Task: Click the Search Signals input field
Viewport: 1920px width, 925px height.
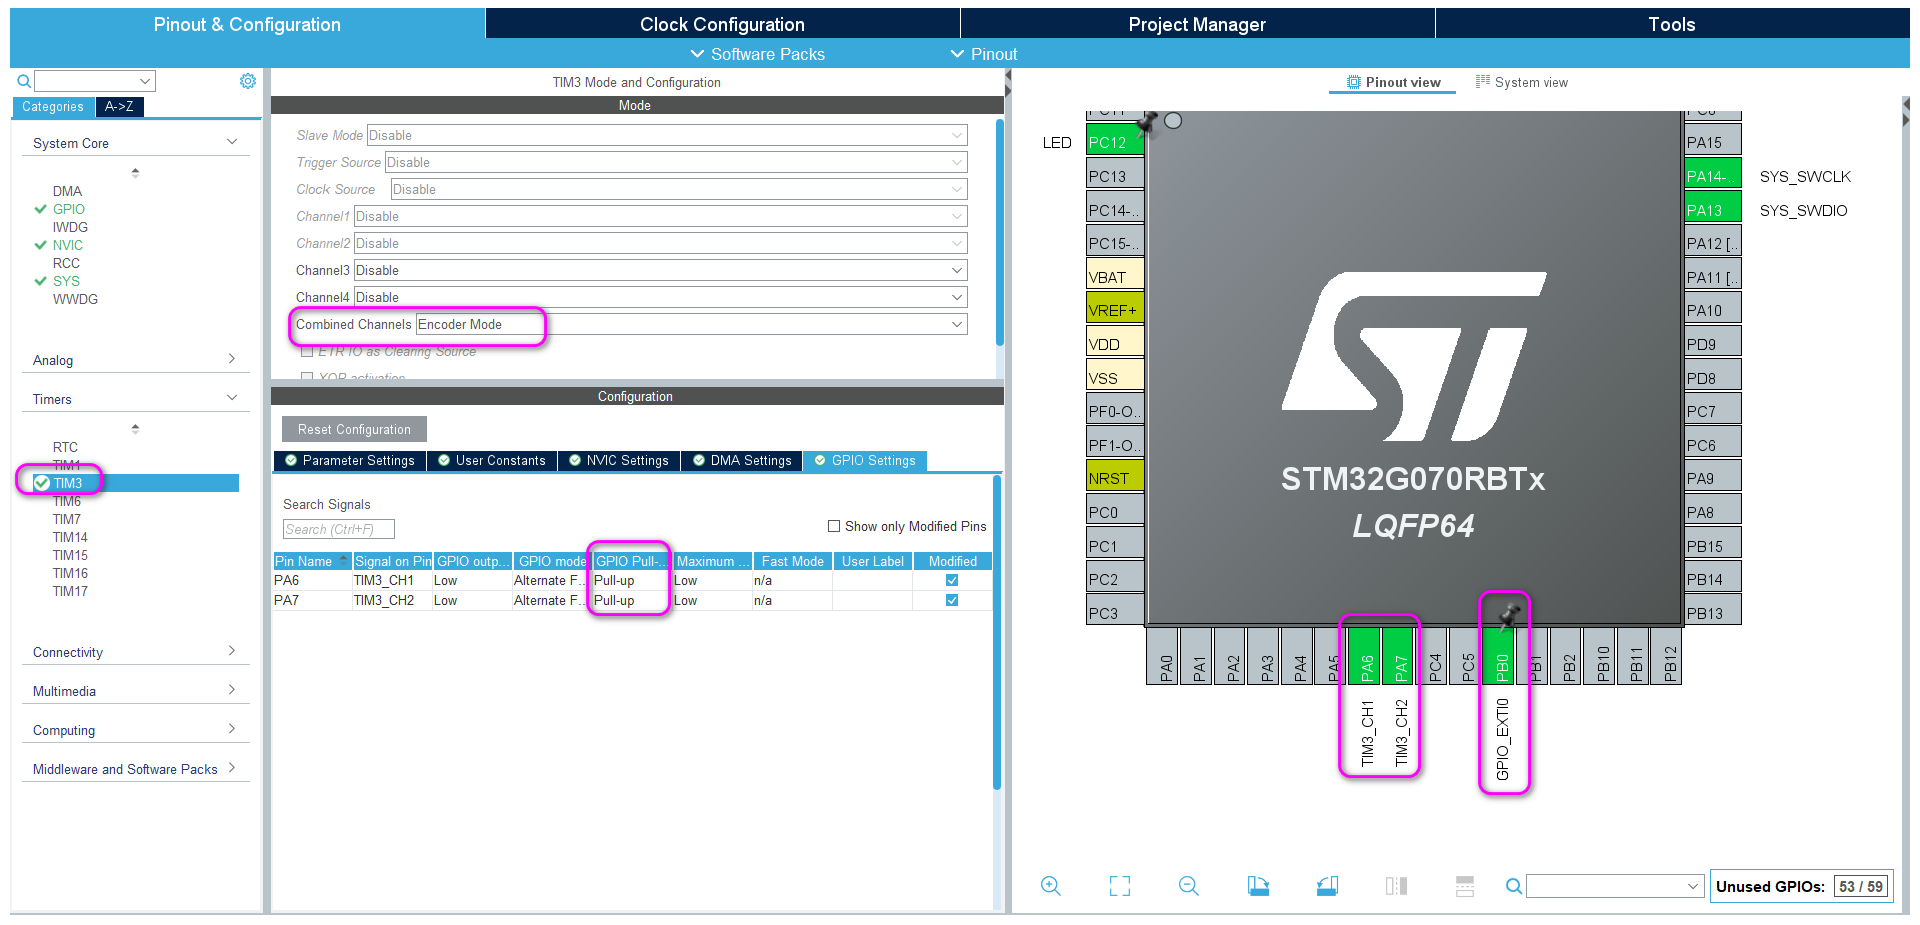Action: tap(339, 529)
